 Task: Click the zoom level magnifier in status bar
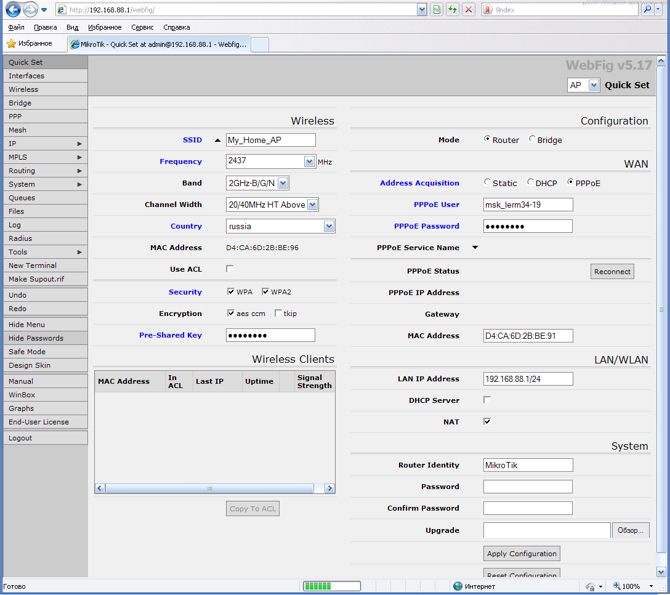(x=617, y=586)
